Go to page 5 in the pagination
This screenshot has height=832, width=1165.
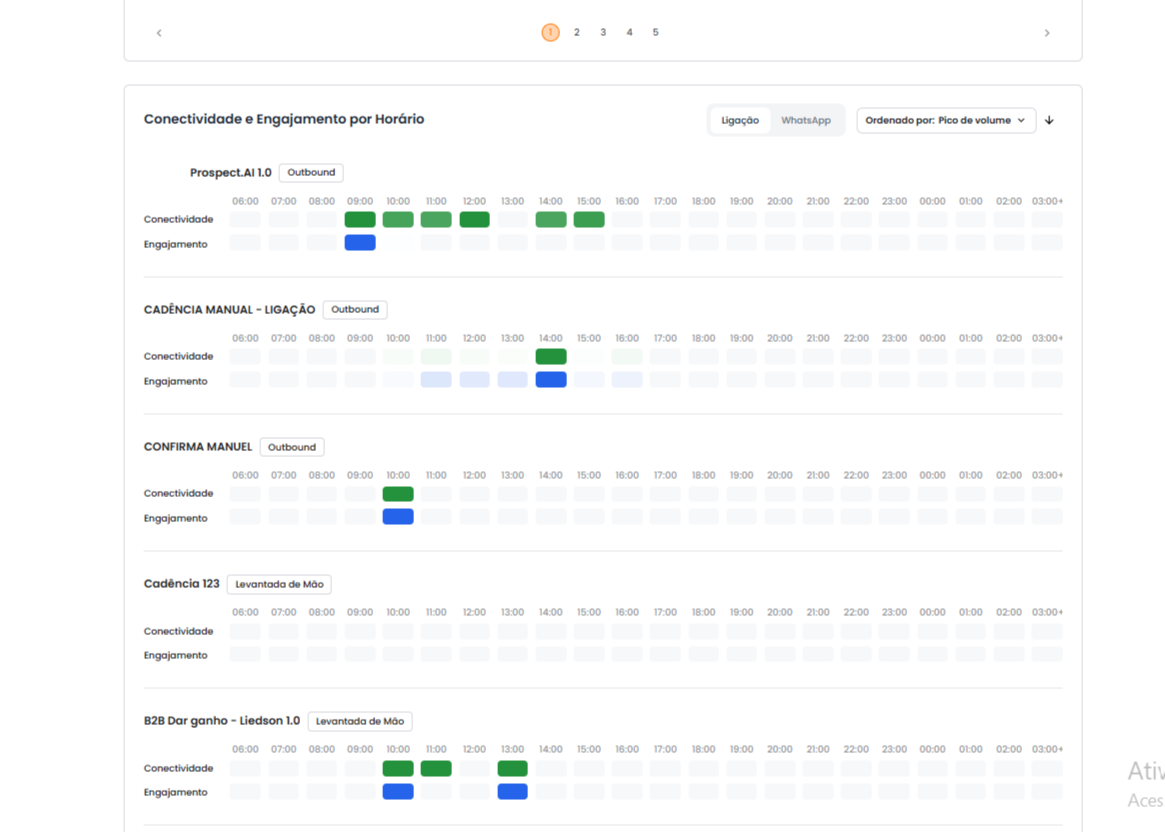pyautogui.click(x=655, y=33)
